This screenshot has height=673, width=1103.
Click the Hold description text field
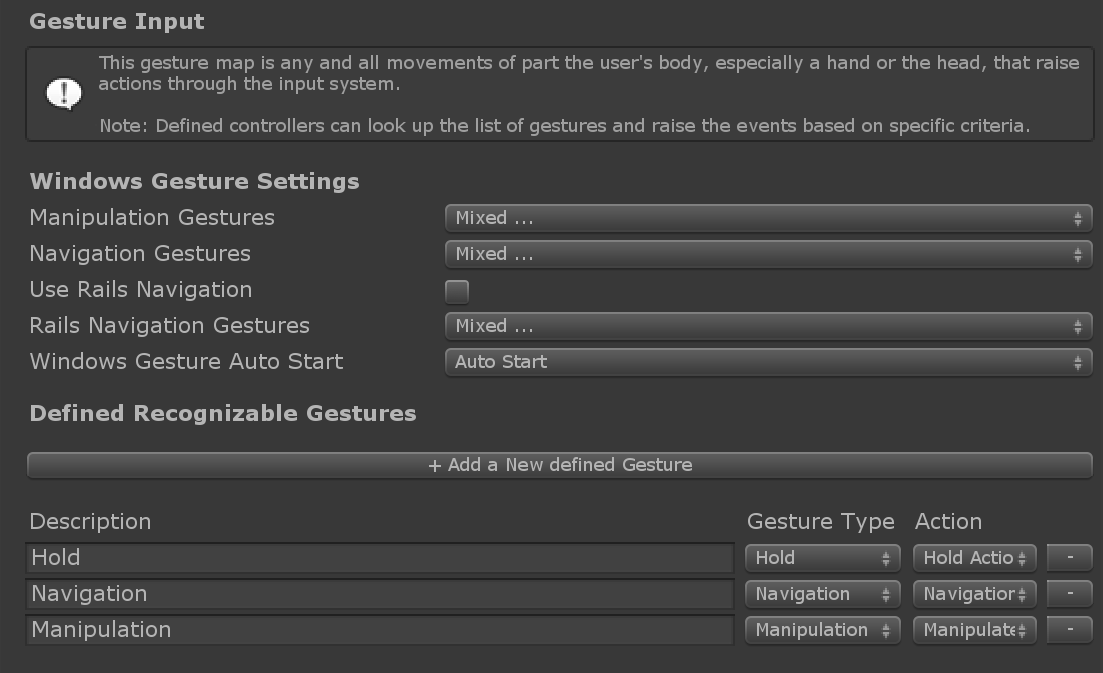click(380, 558)
